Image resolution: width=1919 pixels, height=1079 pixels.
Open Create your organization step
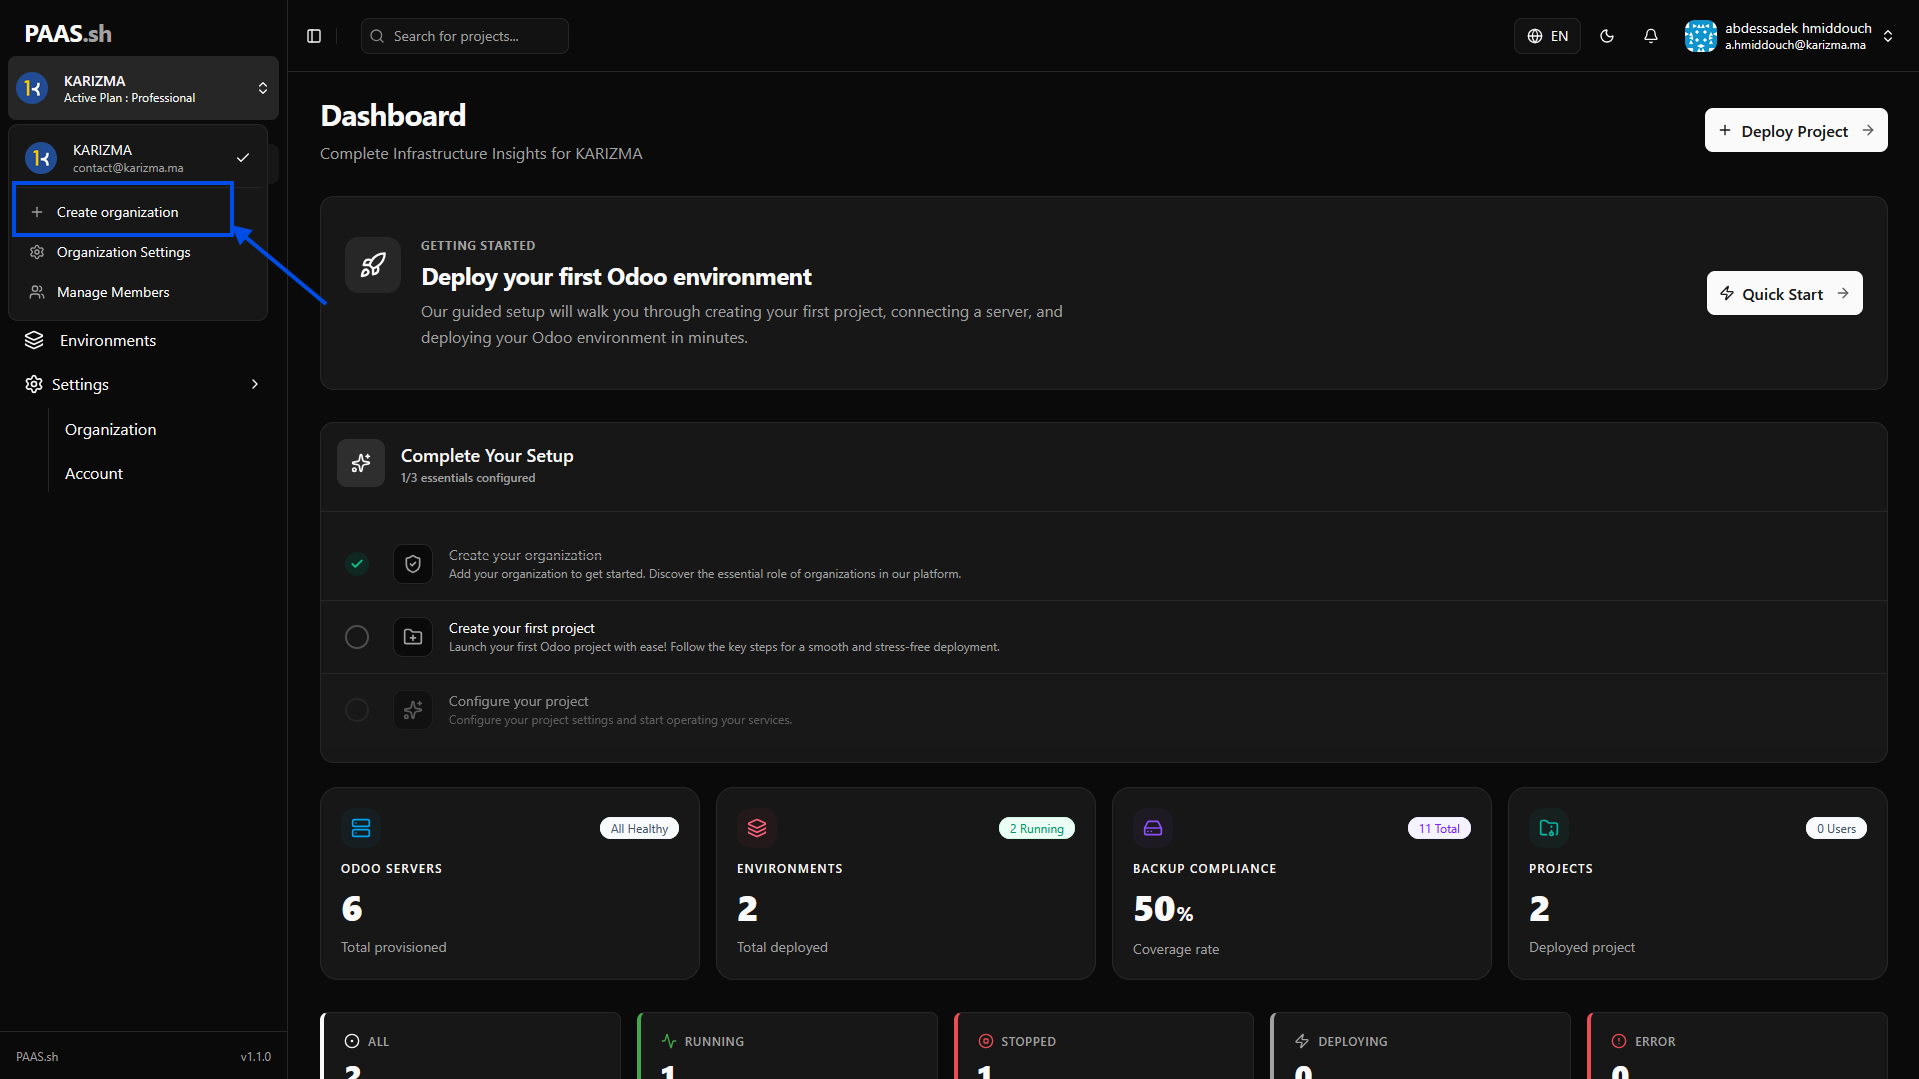click(x=1103, y=564)
